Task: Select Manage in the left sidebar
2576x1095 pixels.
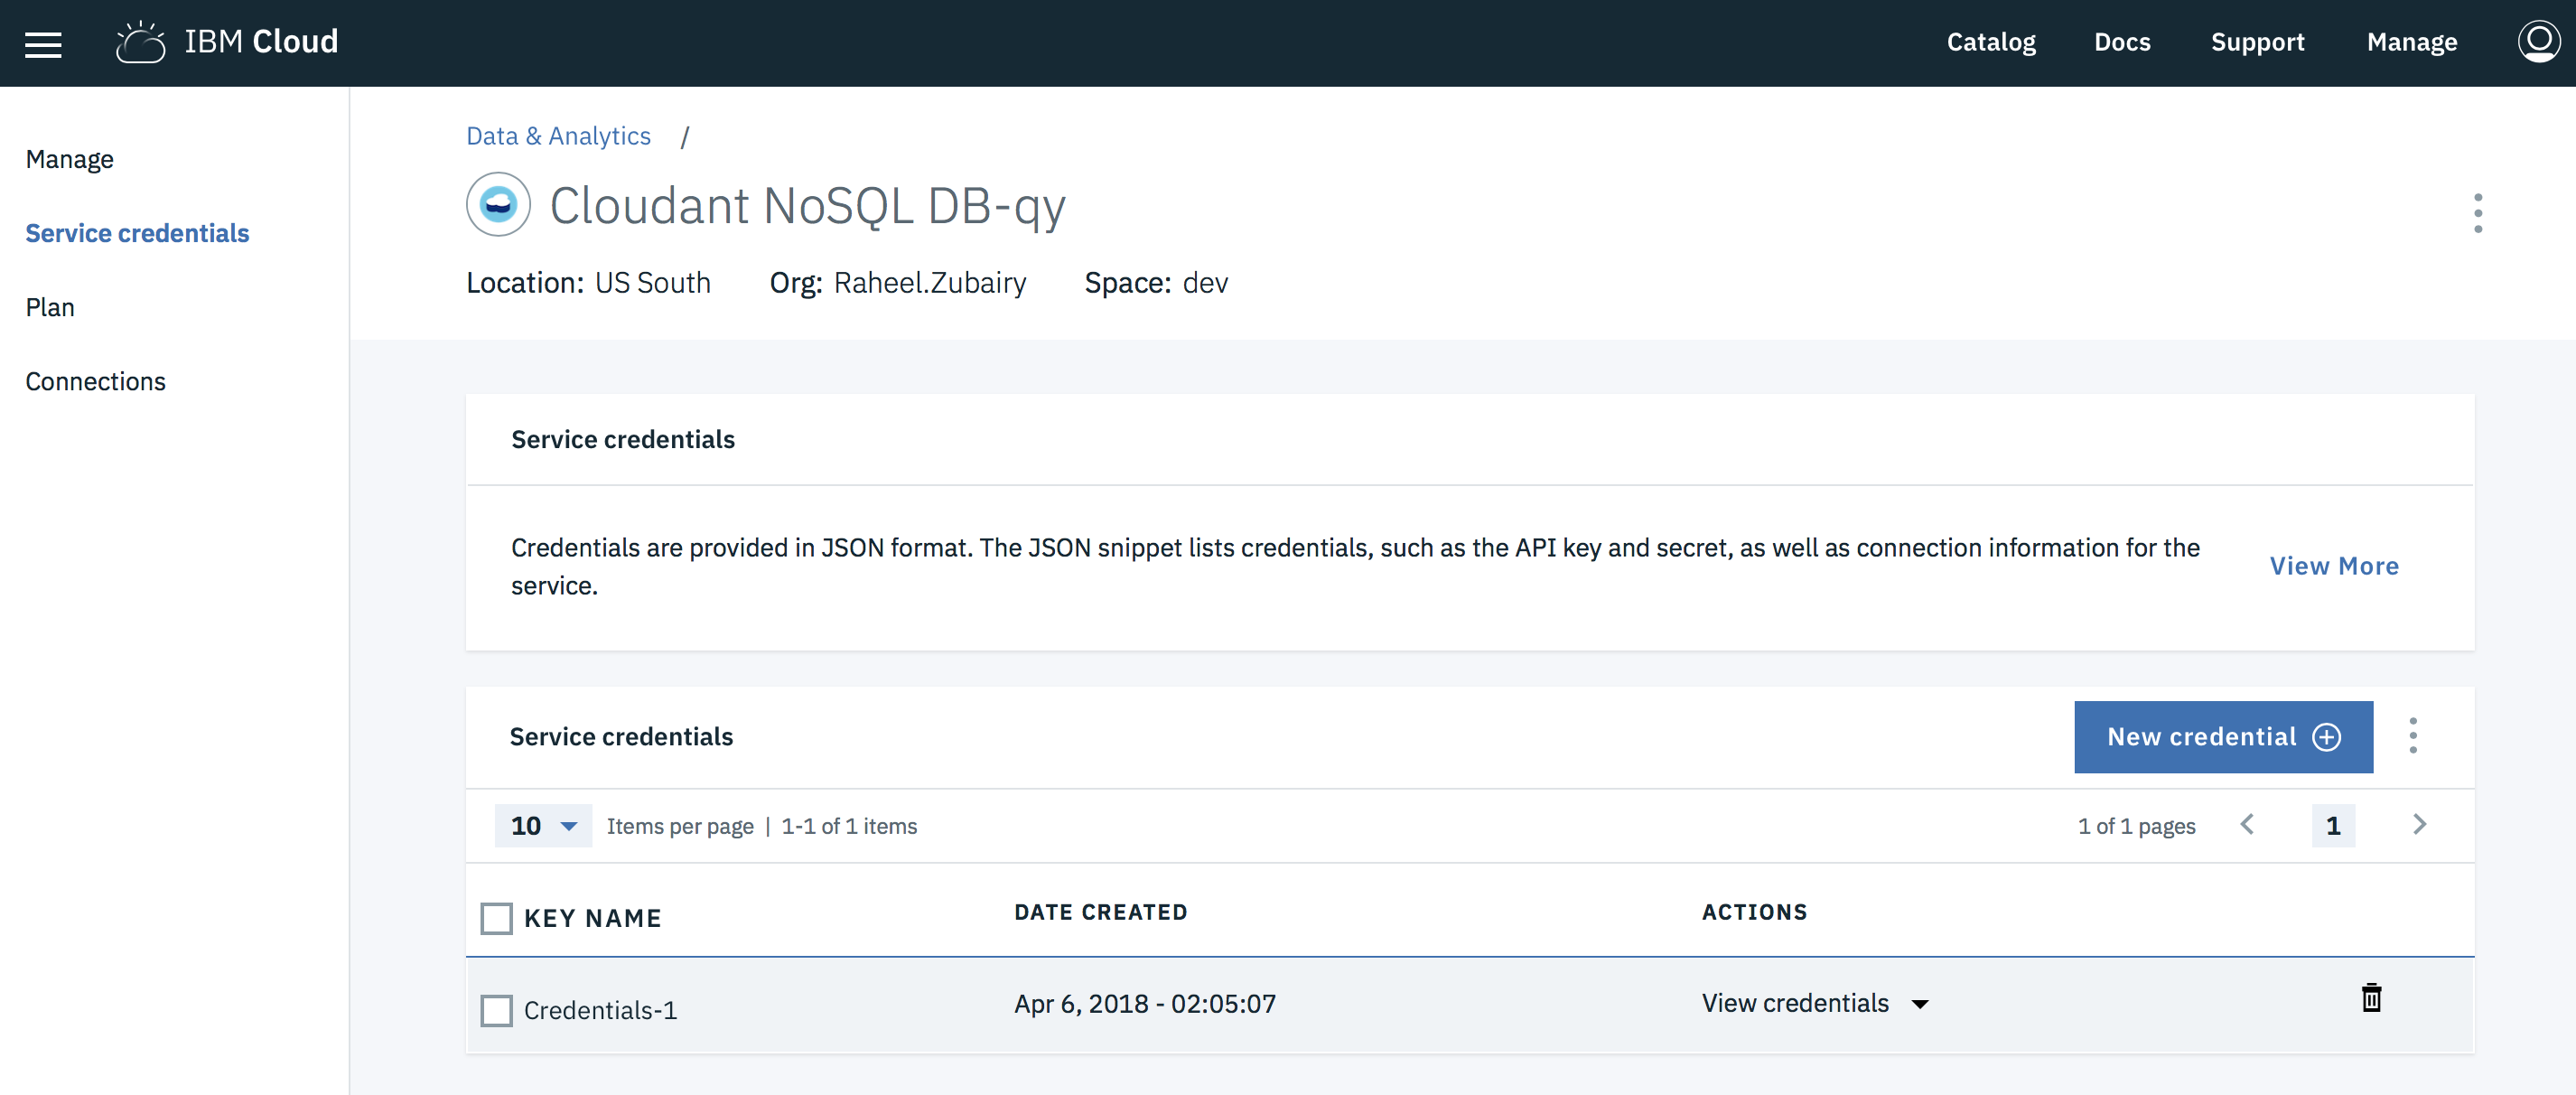Action: point(70,159)
